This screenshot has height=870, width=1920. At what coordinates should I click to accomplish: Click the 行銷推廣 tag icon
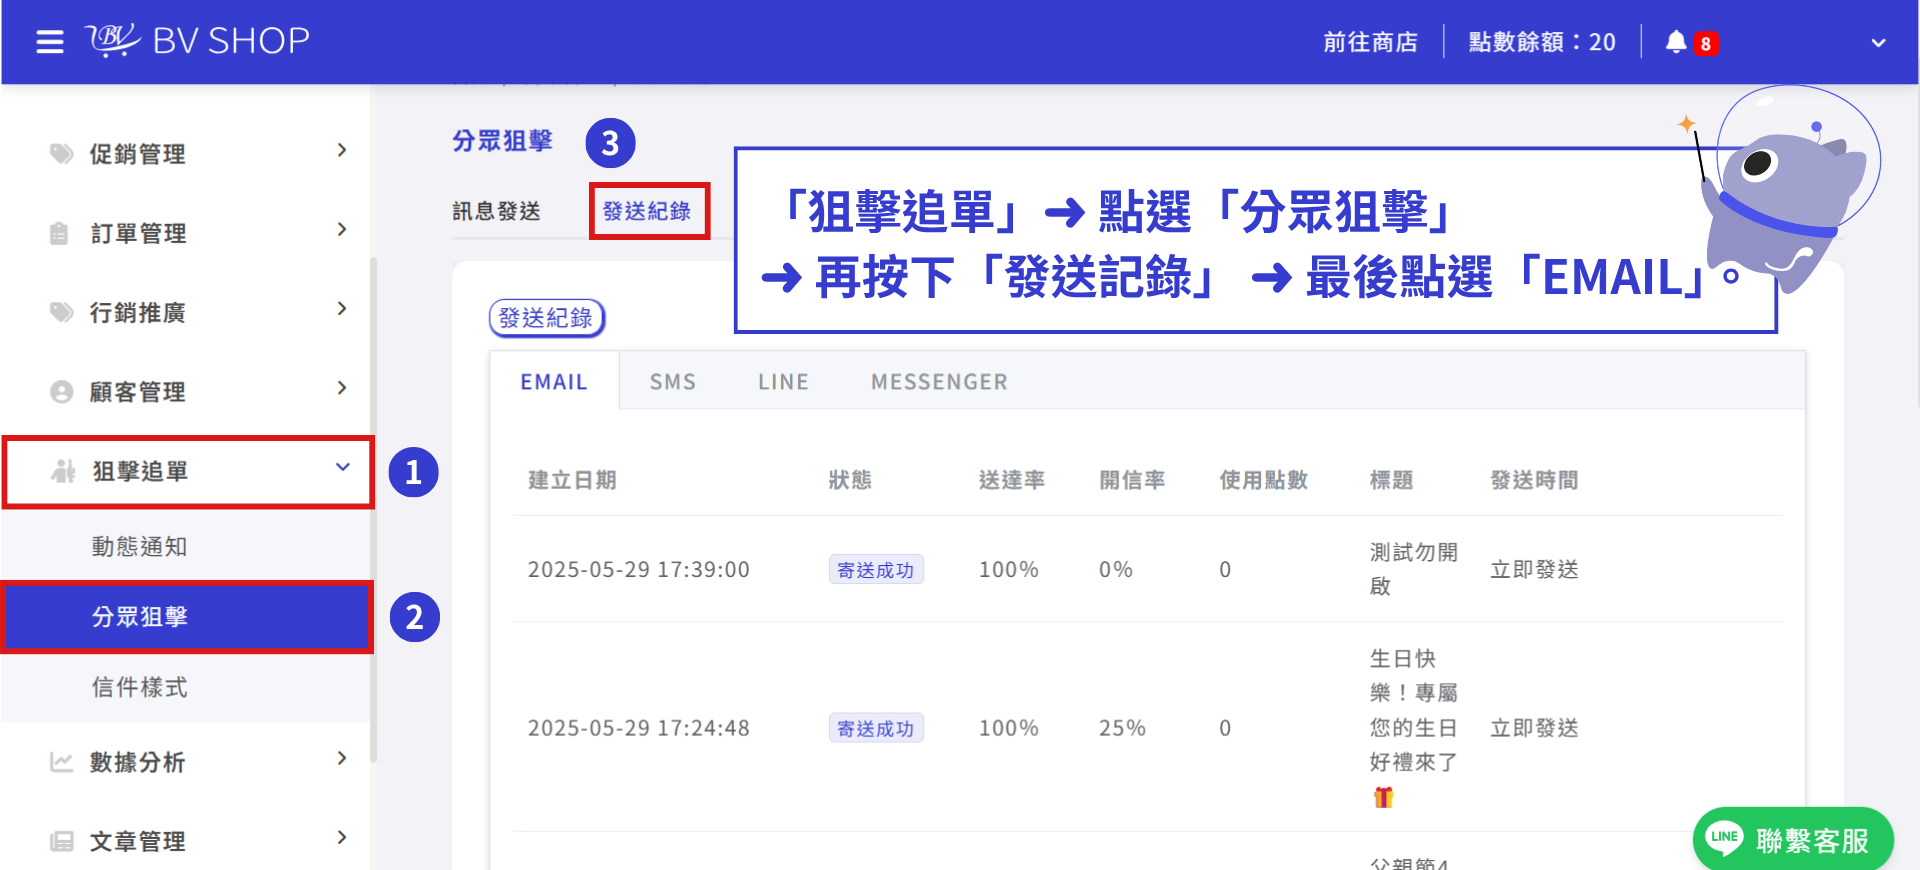coord(62,312)
